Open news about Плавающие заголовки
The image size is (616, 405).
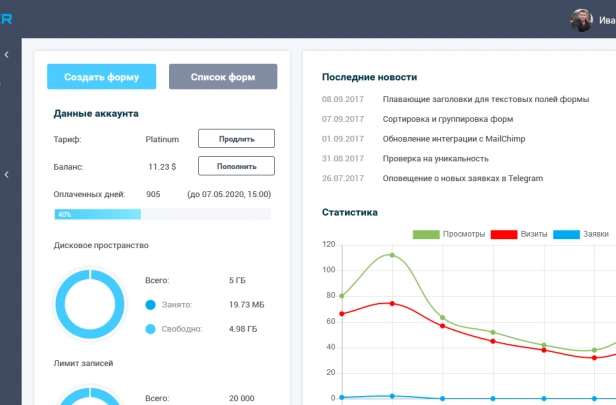coord(486,99)
